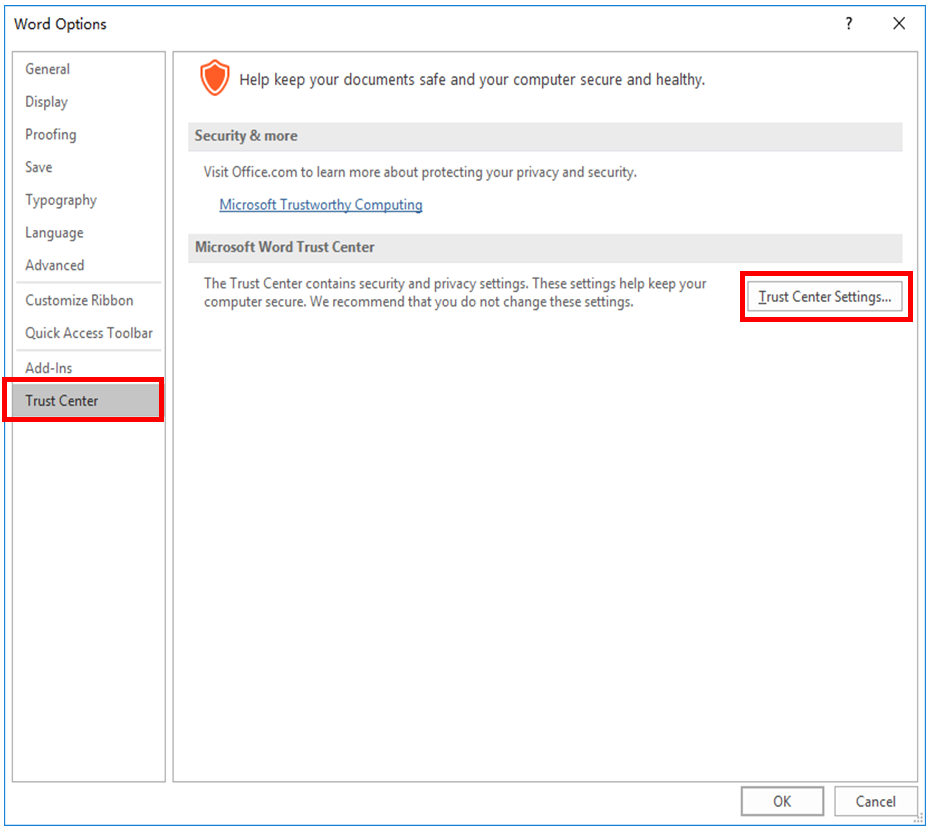Switch to the Display category
Screen dimensions: 929x833
pos(47,102)
